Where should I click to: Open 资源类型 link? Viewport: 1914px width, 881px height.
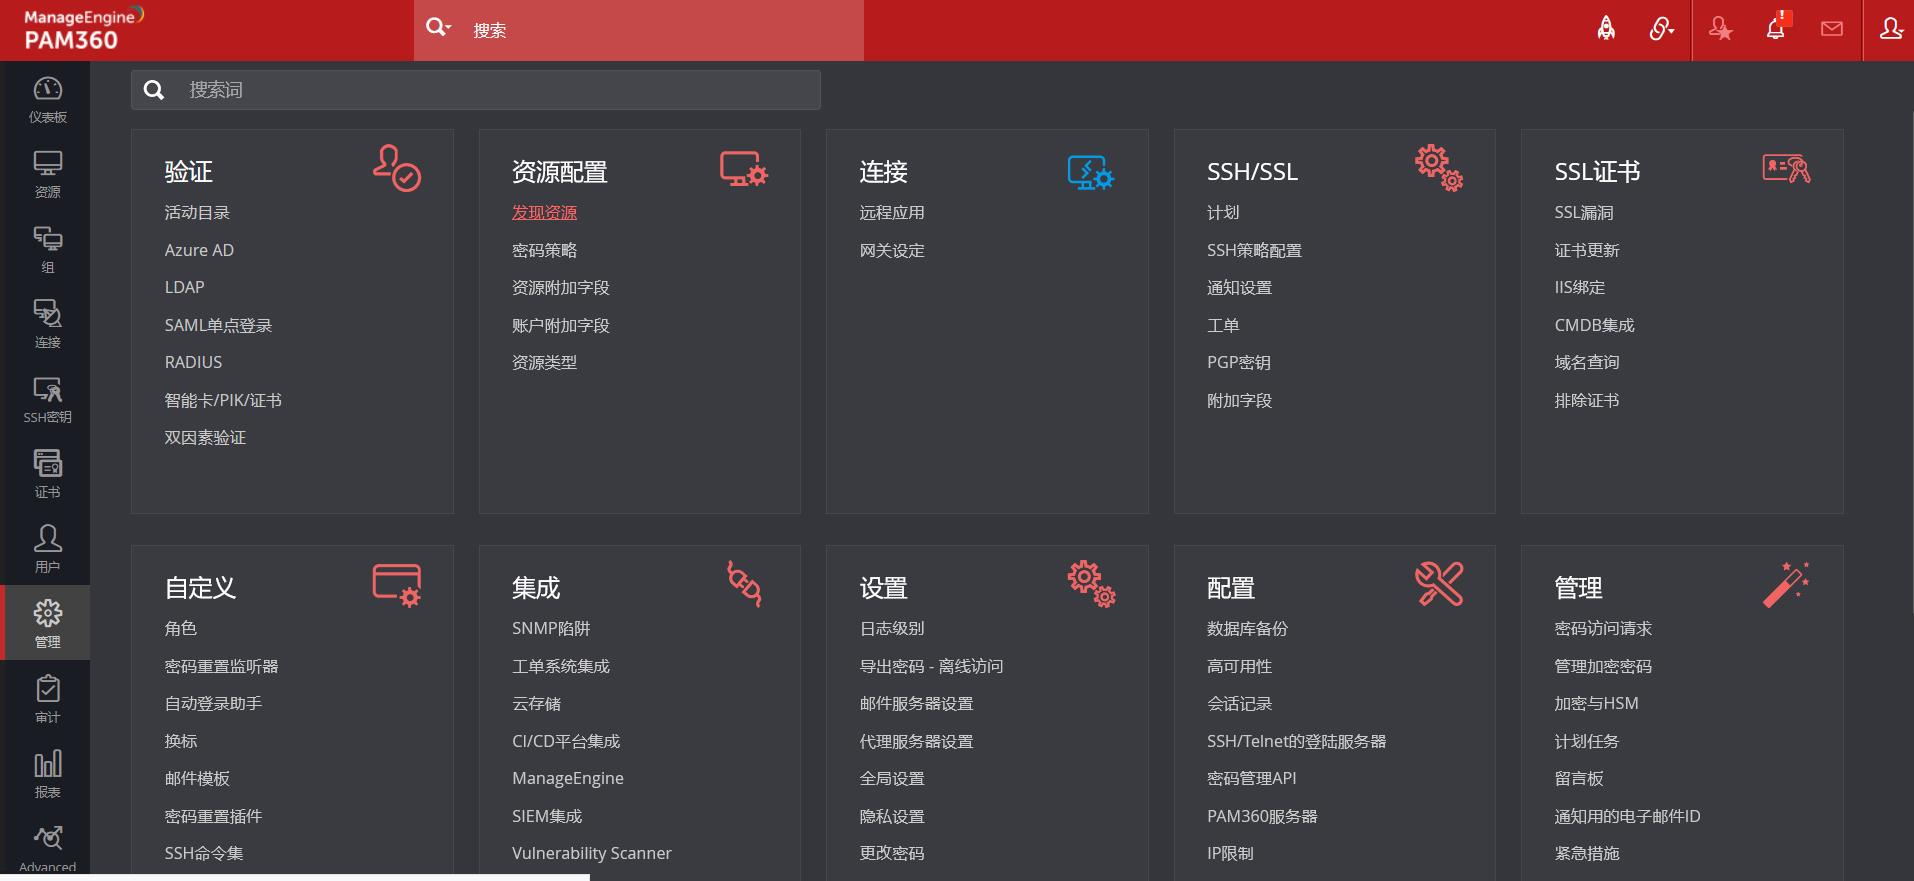click(x=544, y=362)
